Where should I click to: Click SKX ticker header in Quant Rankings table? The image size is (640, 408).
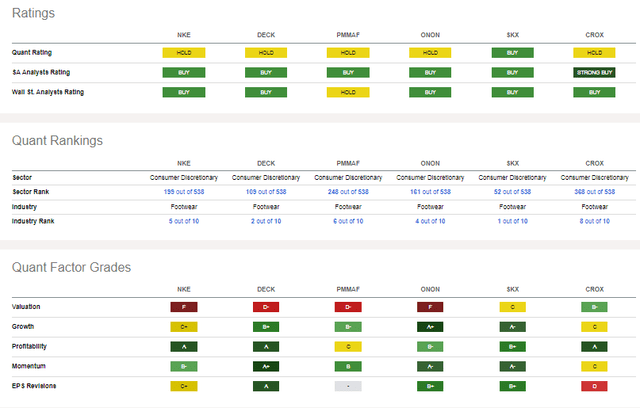pos(512,163)
